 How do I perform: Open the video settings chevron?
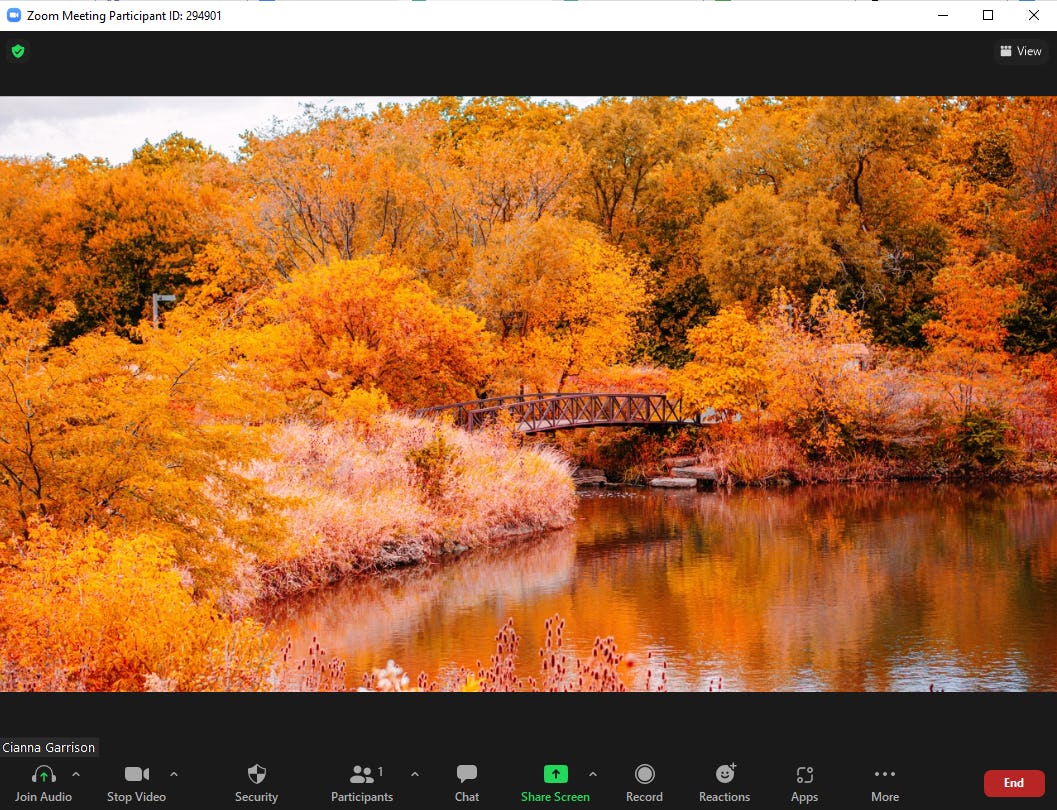(174, 773)
